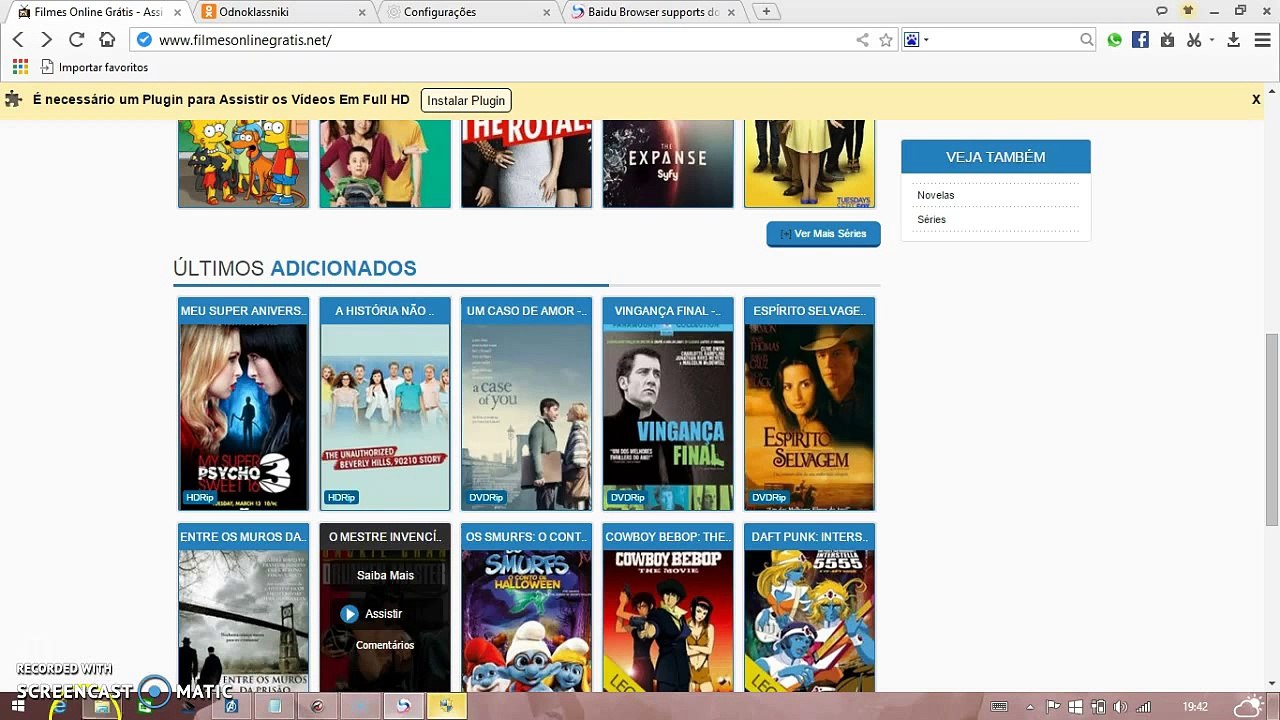Open the Facebook toolbar icon
Image resolution: width=1280 pixels, height=720 pixels.
click(x=1140, y=40)
